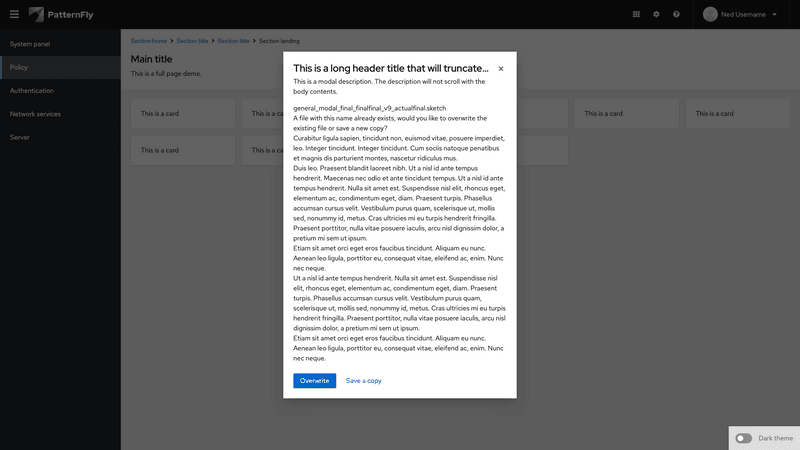Open Authentication in sidebar navigation
Screen dimensions: 800x450
click(32, 91)
